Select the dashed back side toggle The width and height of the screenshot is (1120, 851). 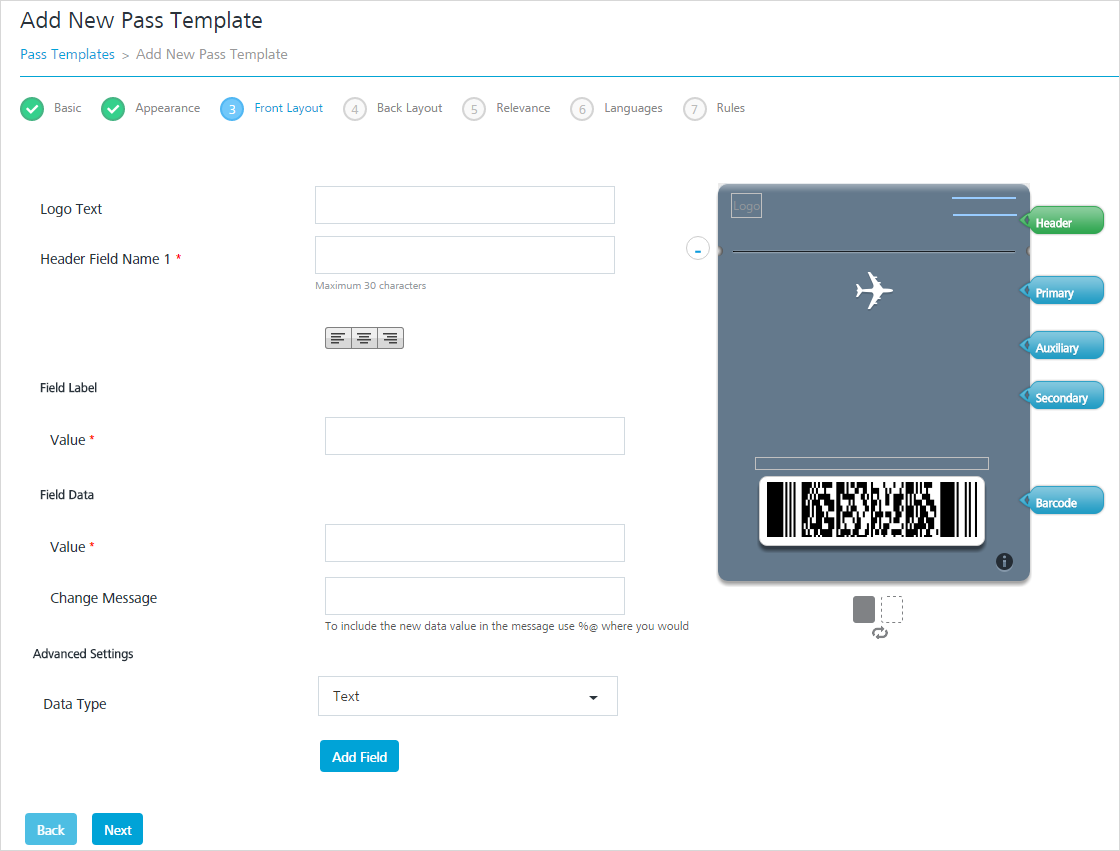coord(891,609)
